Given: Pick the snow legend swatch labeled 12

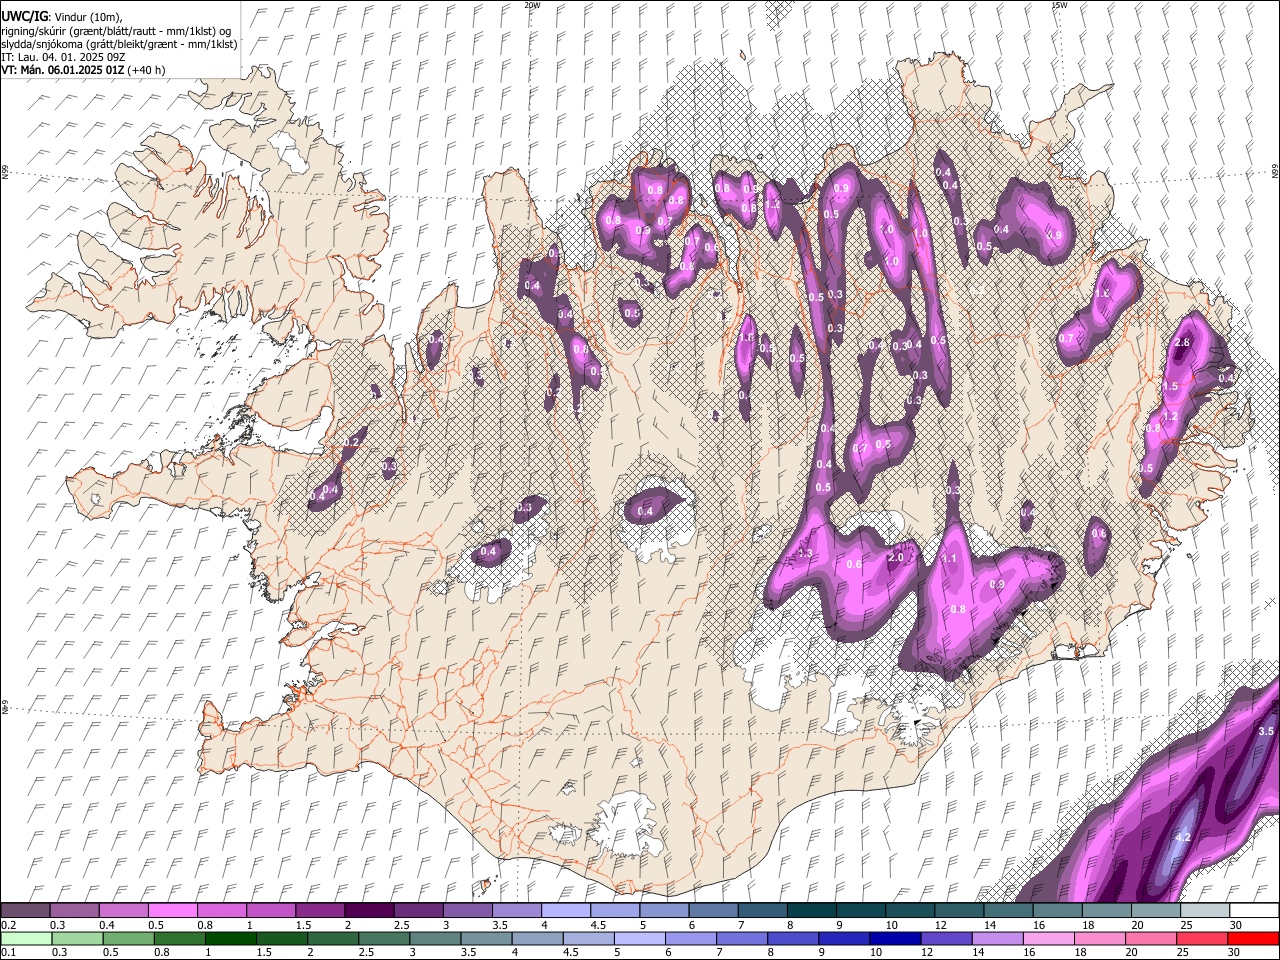Looking at the screenshot, I should (958, 910).
